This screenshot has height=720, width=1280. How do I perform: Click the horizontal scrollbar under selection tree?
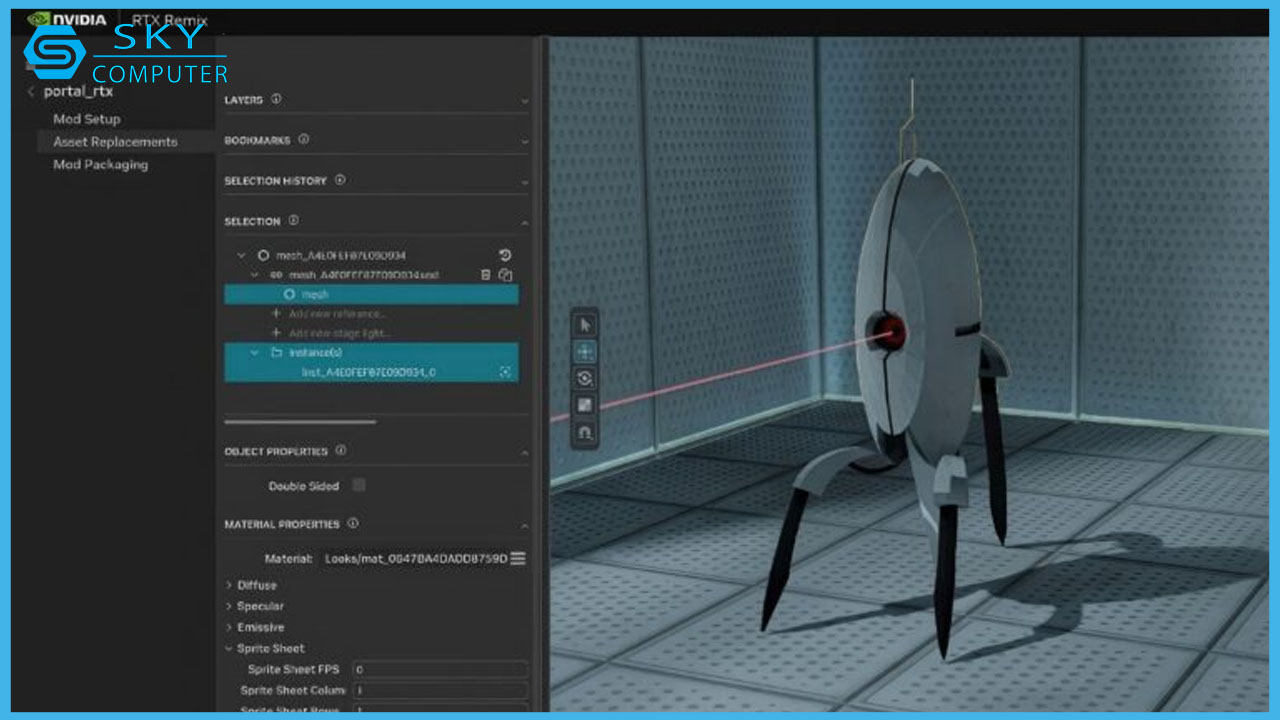pyautogui.click(x=300, y=421)
